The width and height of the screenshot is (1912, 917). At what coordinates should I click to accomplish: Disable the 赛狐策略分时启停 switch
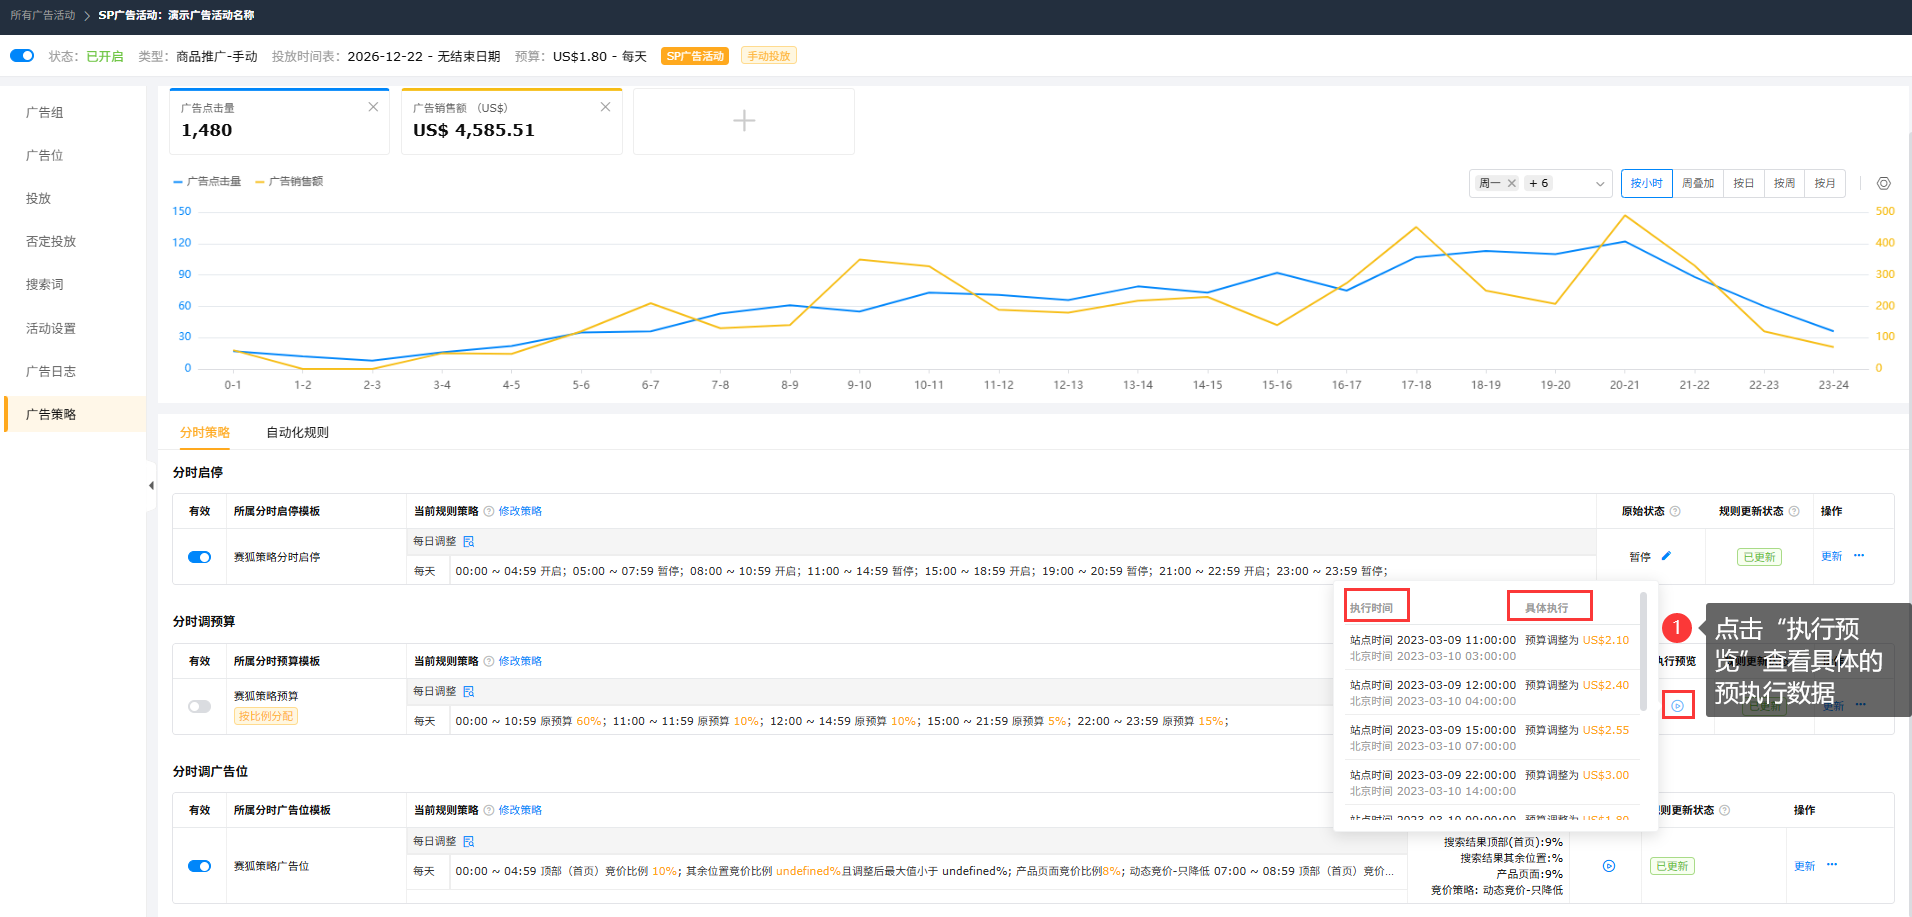point(199,557)
